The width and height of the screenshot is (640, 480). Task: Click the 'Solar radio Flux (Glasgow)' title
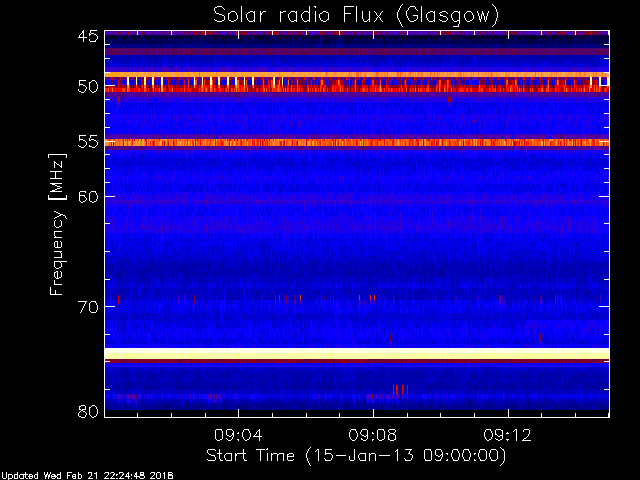point(356,16)
